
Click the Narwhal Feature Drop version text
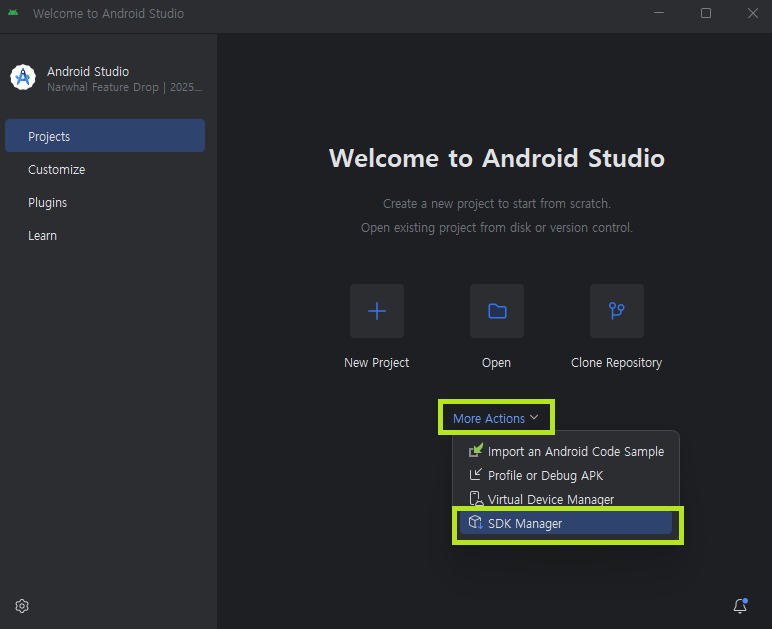(125, 87)
